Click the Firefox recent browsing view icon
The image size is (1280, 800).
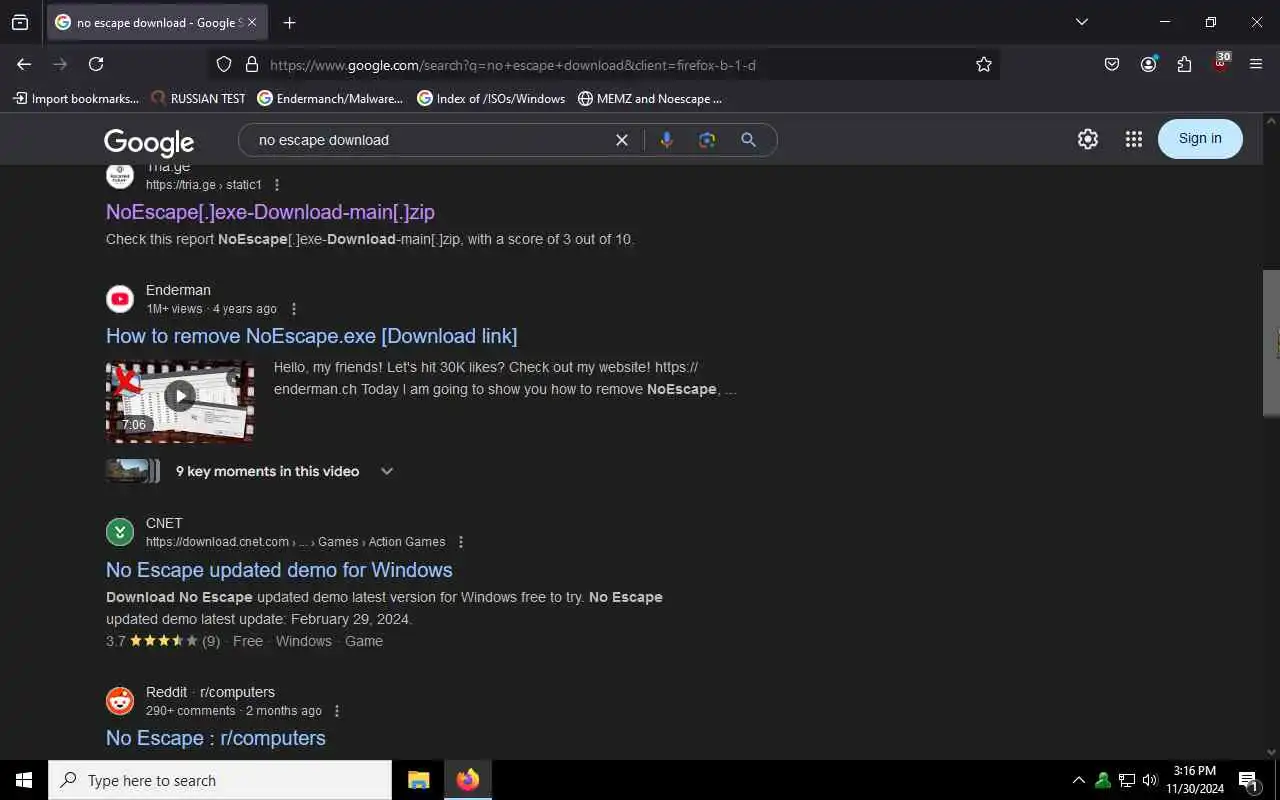20,22
